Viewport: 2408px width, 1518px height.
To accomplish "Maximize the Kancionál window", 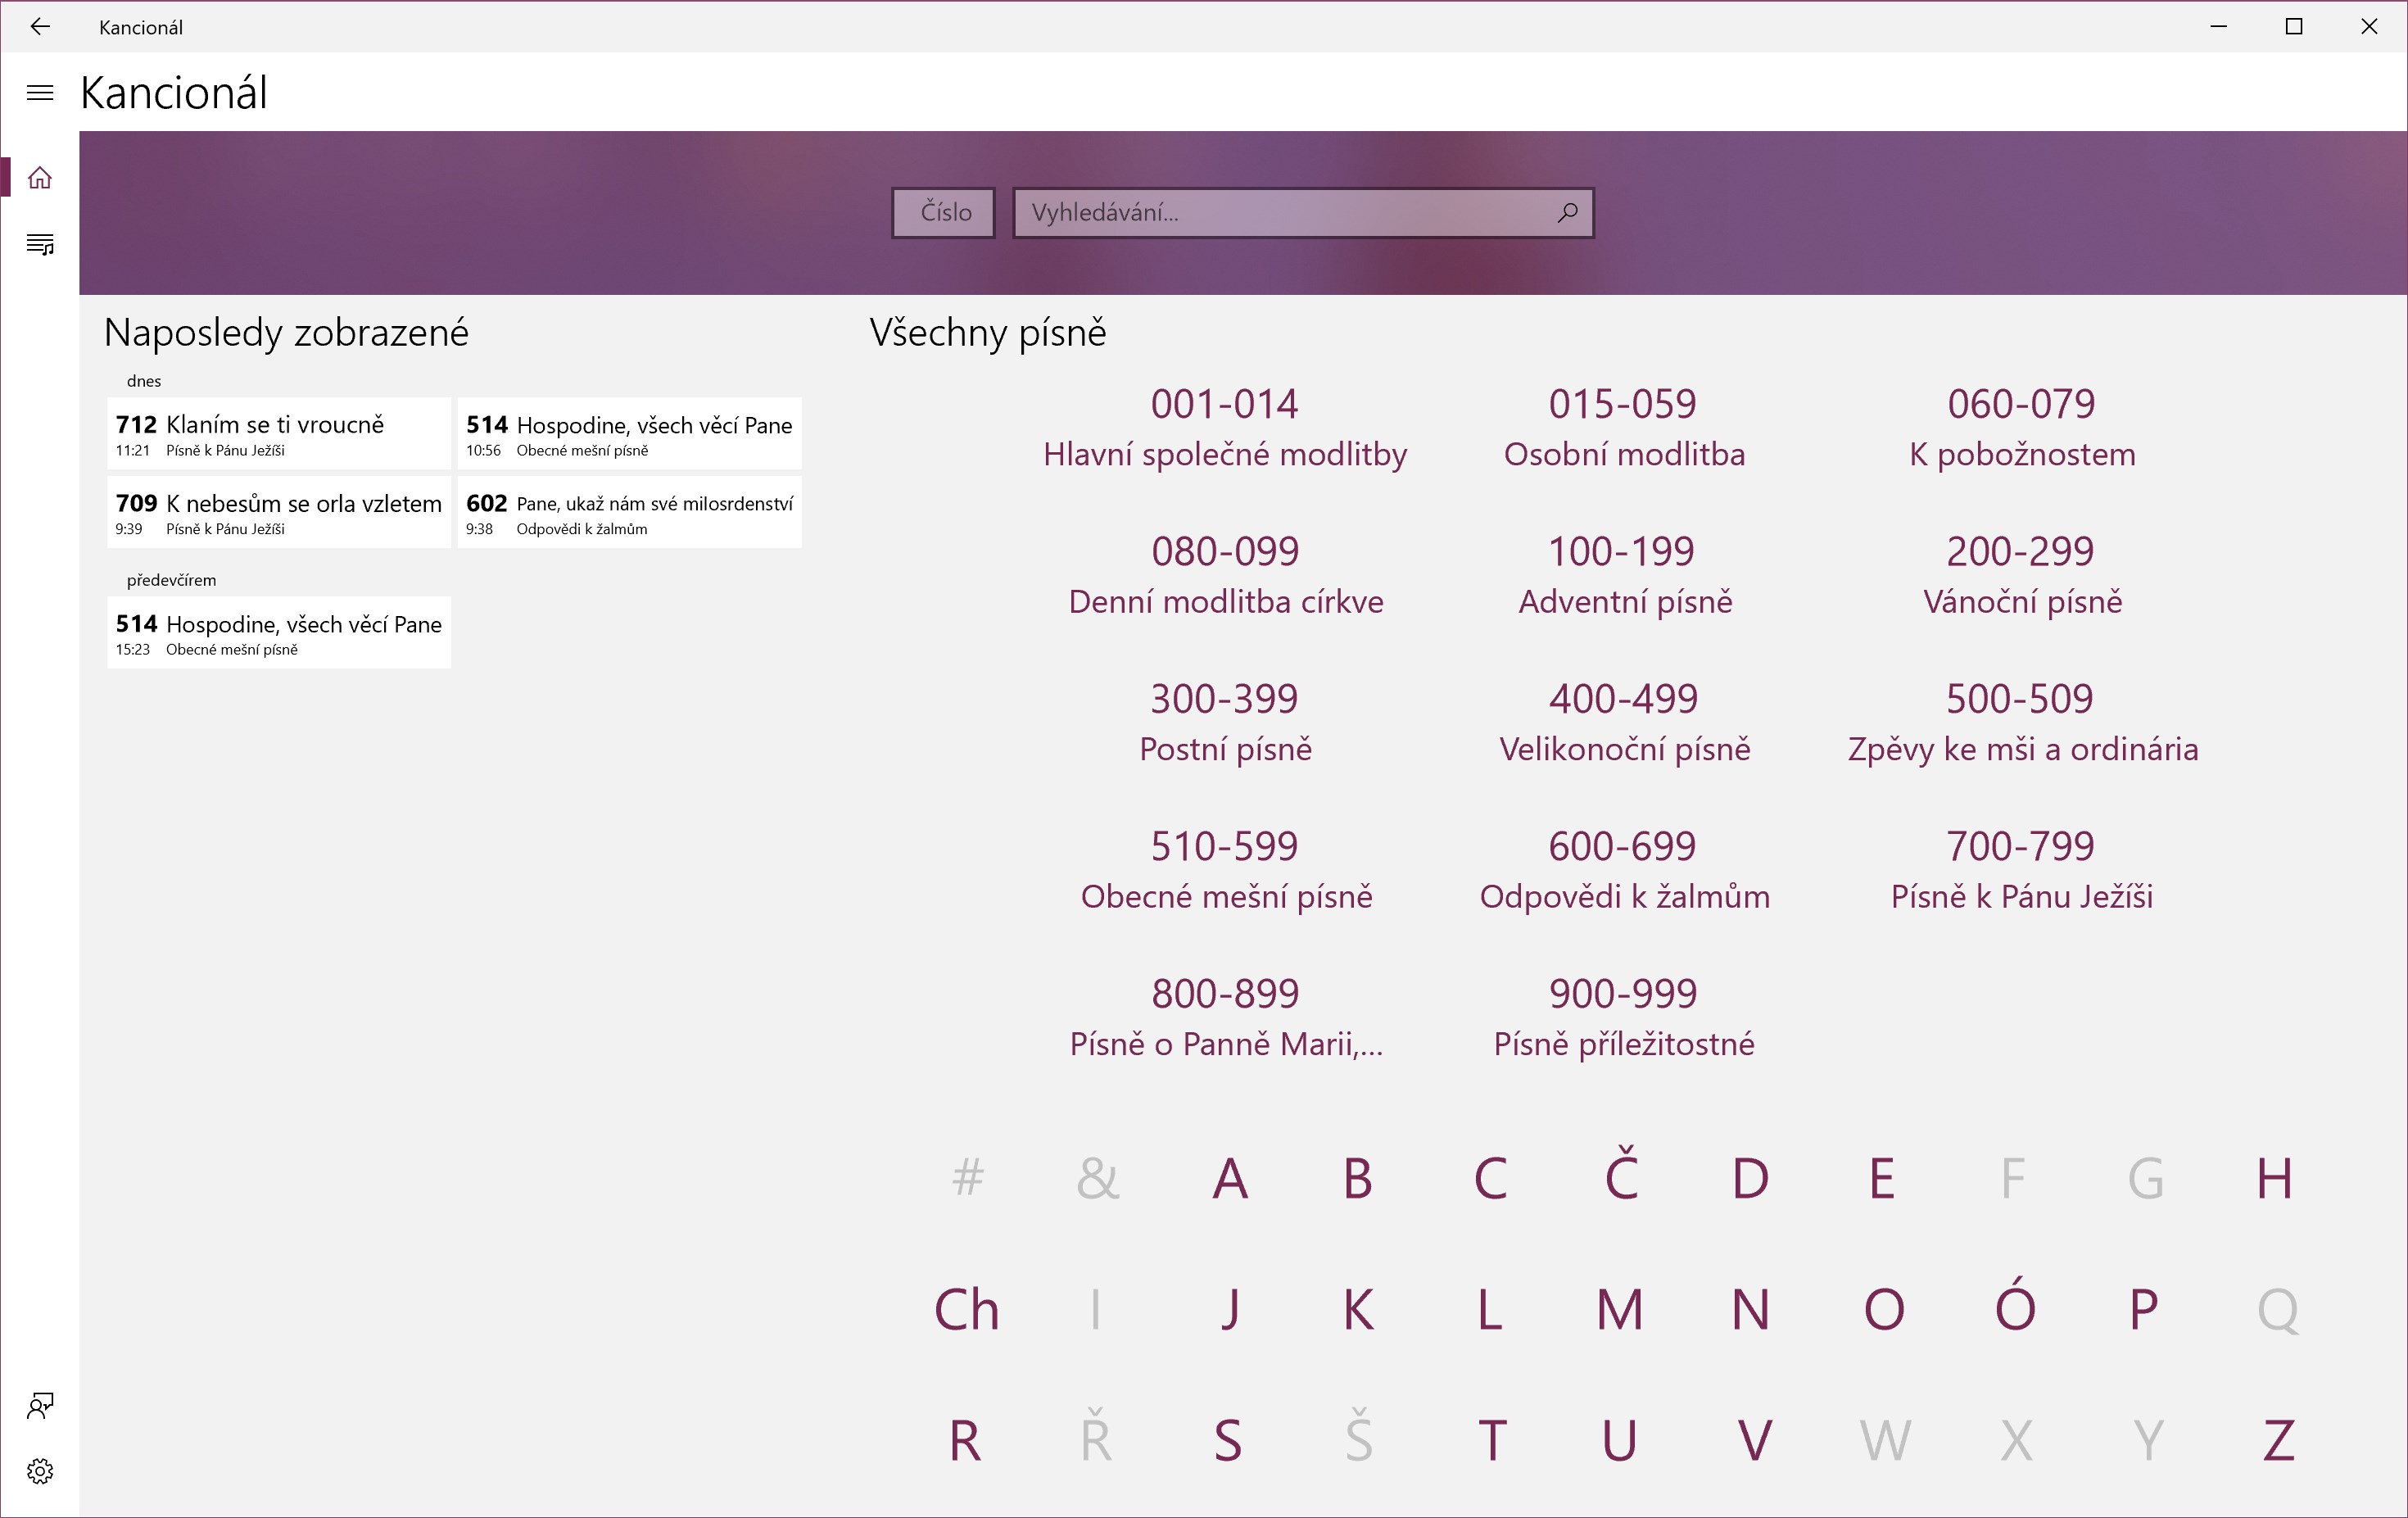I will [x=2294, y=27].
